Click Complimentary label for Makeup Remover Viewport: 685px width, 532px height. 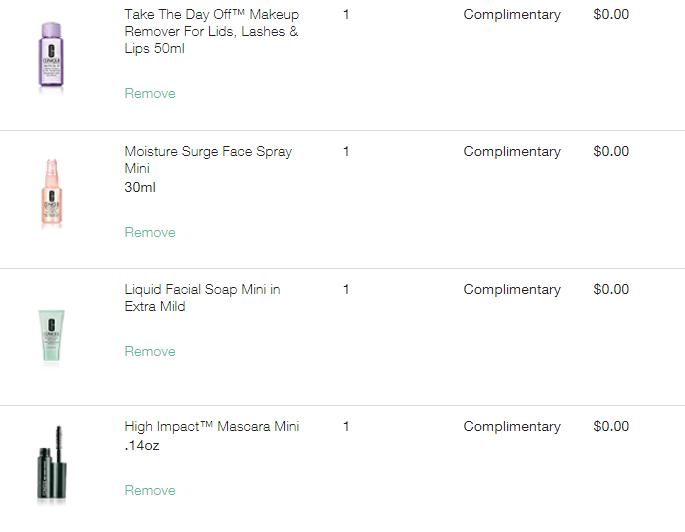tap(512, 15)
